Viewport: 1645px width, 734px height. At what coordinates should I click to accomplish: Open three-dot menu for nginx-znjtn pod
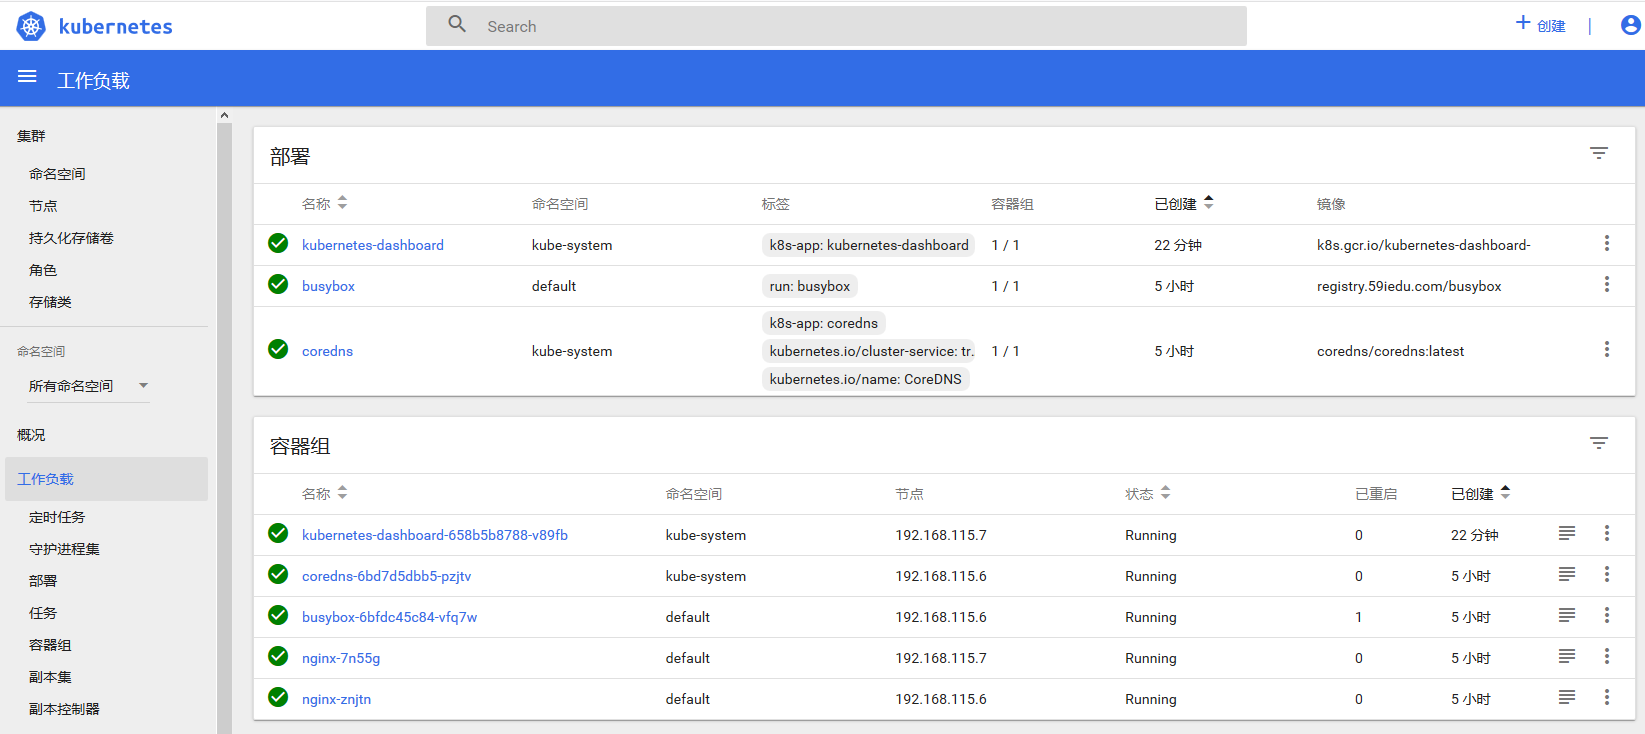click(1606, 698)
